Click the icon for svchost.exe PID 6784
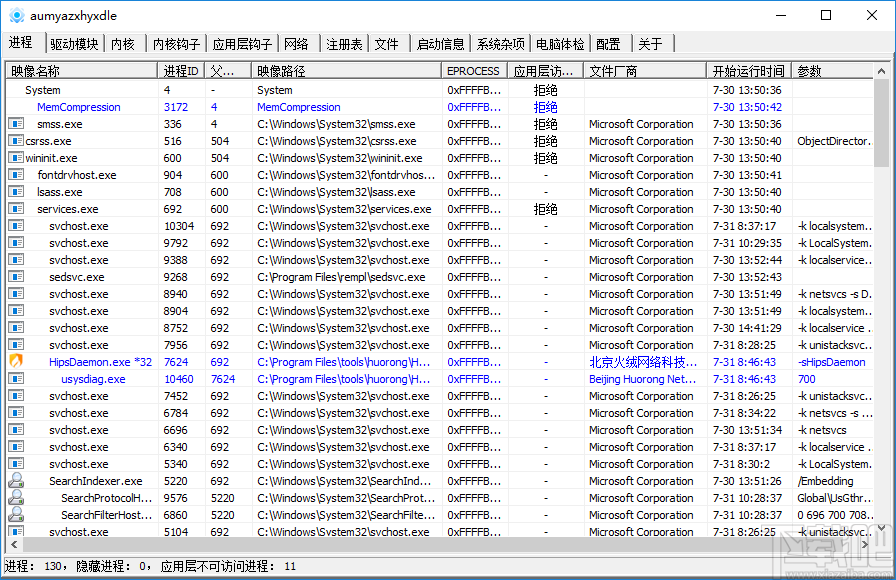This screenshot has height=580, width=896. click(16, 413)
